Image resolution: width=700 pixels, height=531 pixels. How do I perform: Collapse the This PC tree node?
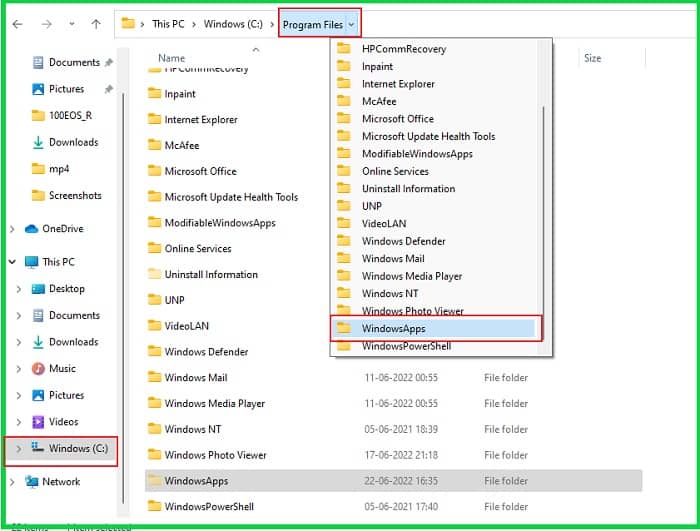coord(12,262)
